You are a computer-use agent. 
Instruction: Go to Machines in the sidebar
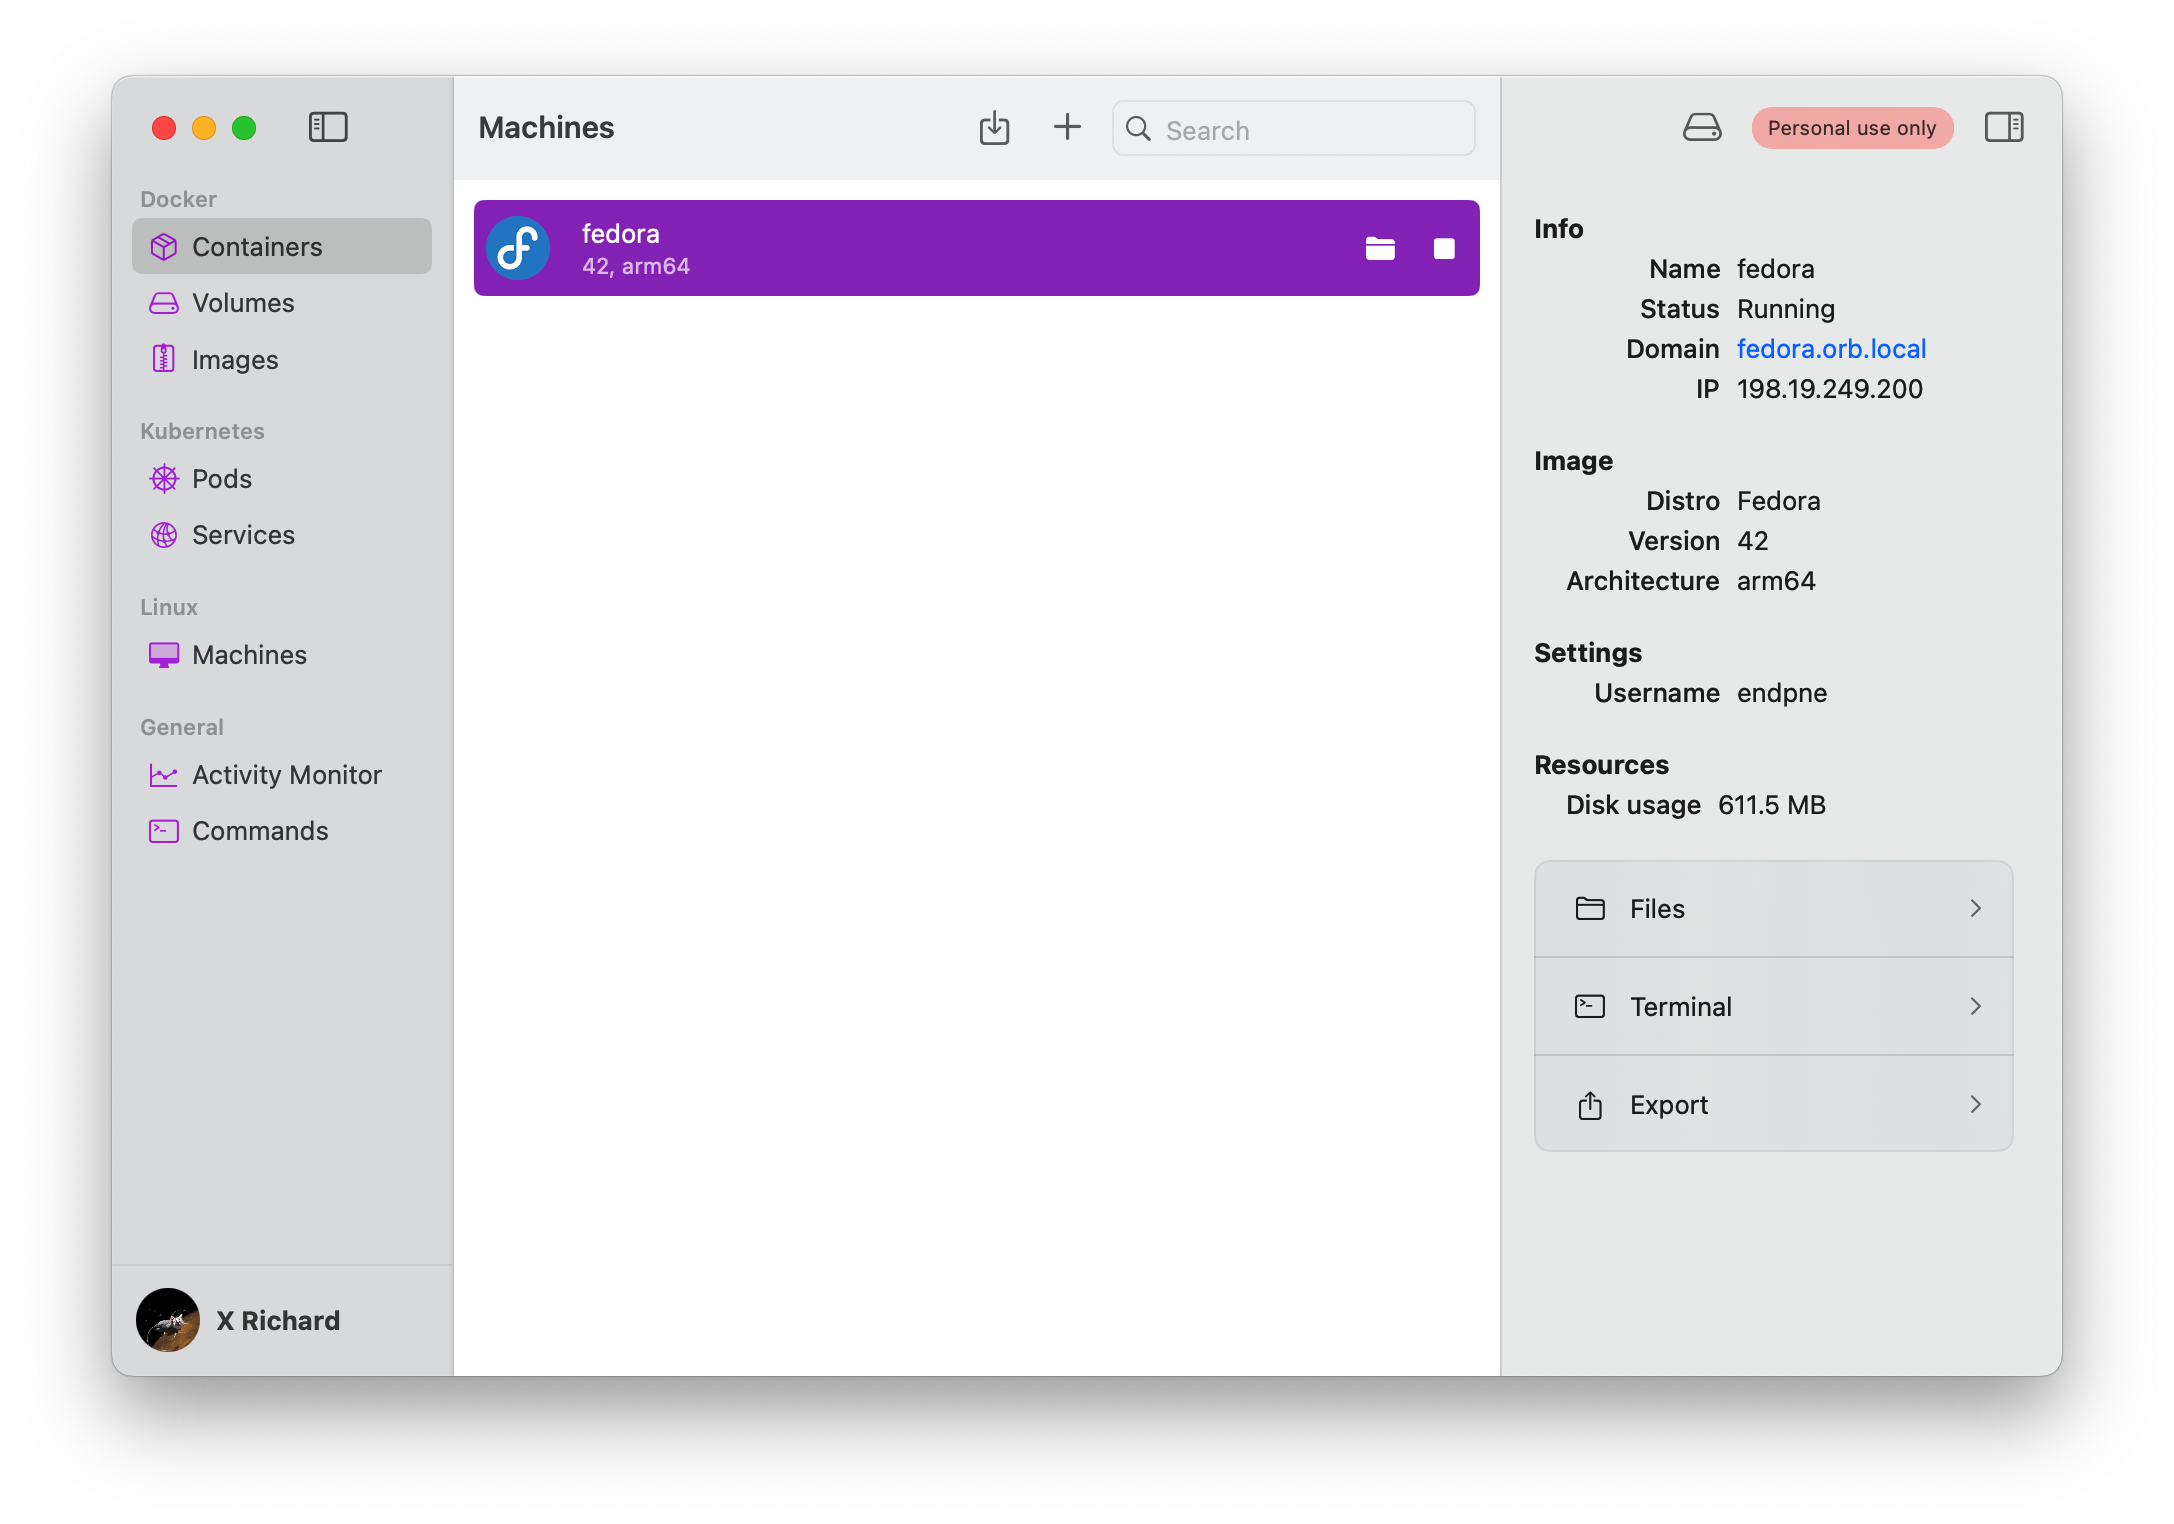coord(249,655)
